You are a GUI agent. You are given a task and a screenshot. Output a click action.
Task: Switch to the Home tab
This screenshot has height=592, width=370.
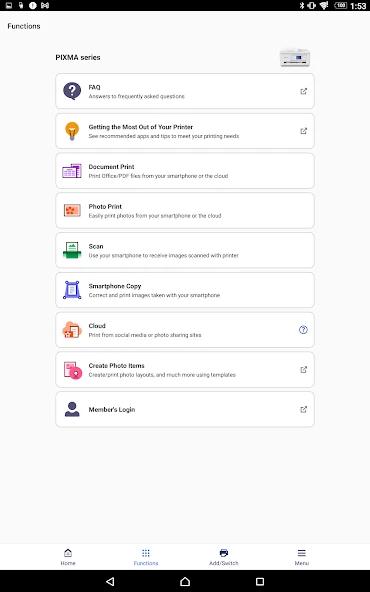pos(68,557)
